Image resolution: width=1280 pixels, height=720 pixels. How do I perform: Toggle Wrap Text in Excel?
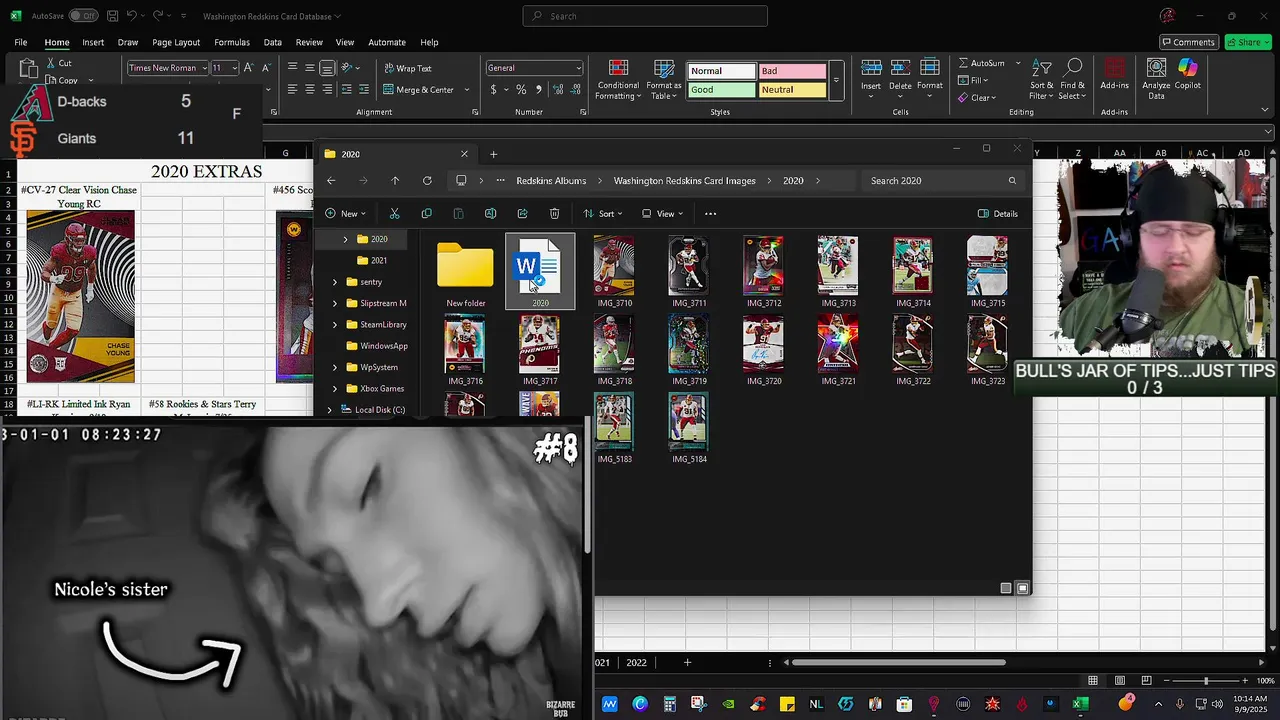[408, 68]
